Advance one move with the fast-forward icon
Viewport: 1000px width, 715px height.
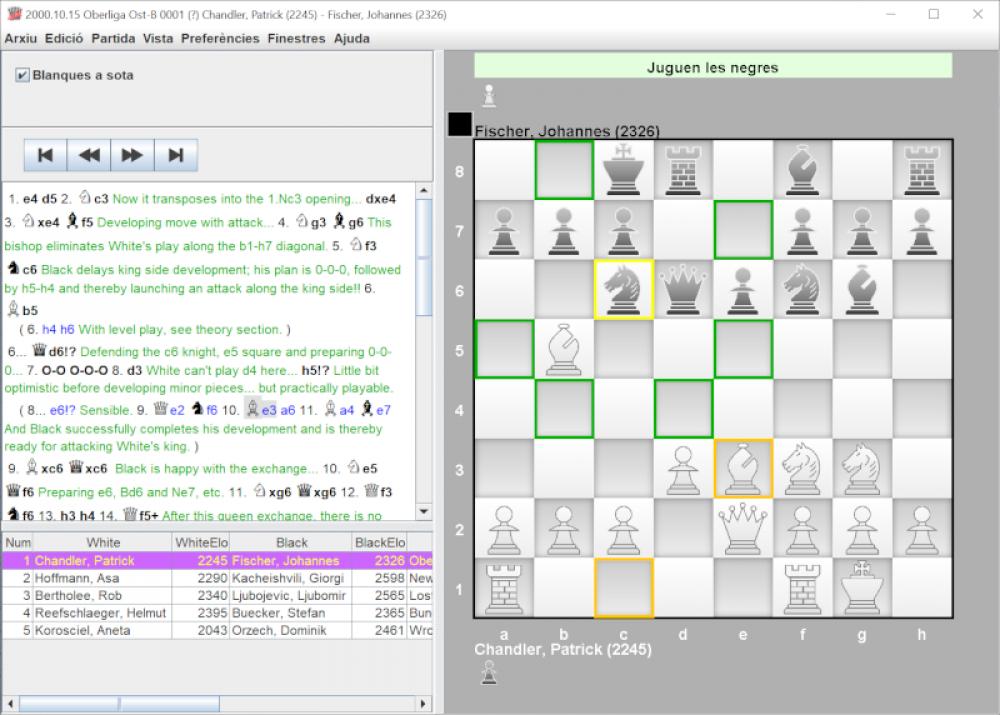131,154
